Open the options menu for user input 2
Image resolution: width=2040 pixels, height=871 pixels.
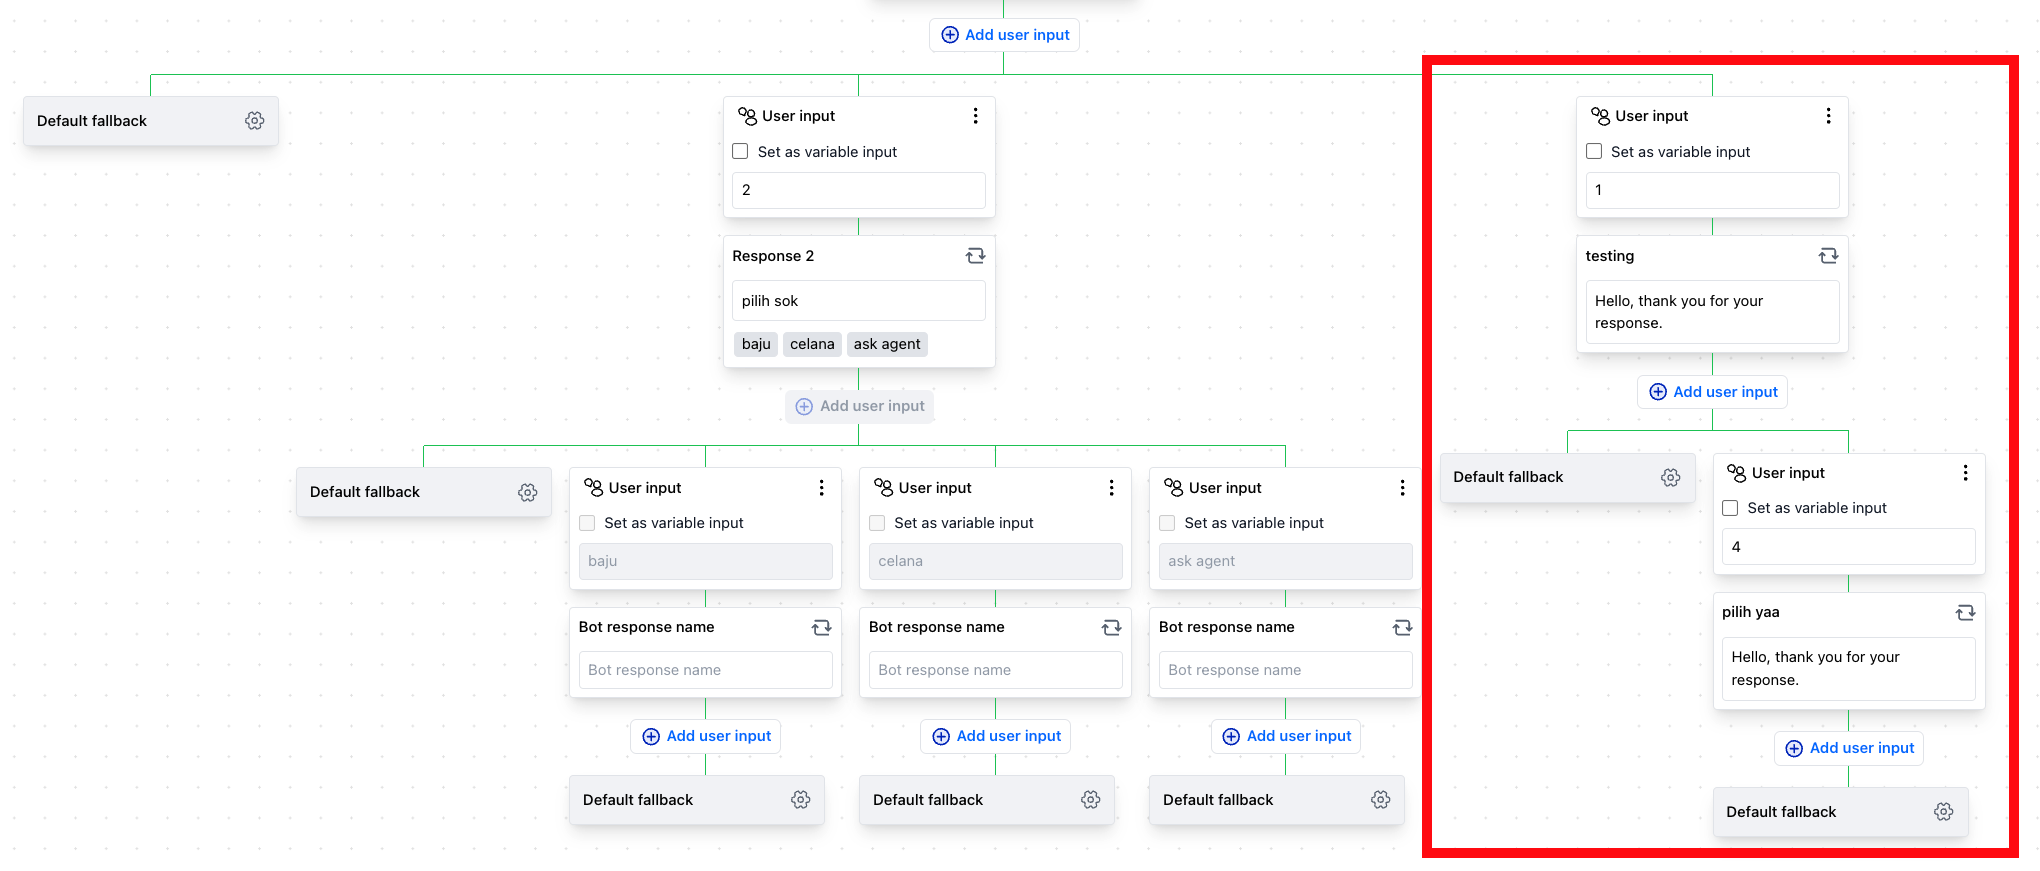pos(975,116)
